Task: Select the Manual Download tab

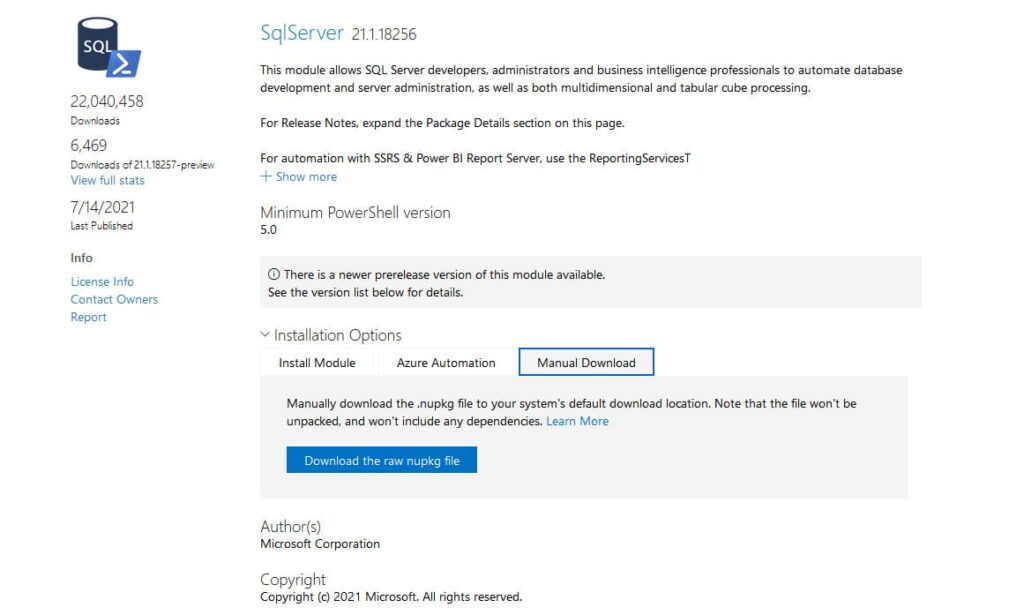Action: pos(586,363)
